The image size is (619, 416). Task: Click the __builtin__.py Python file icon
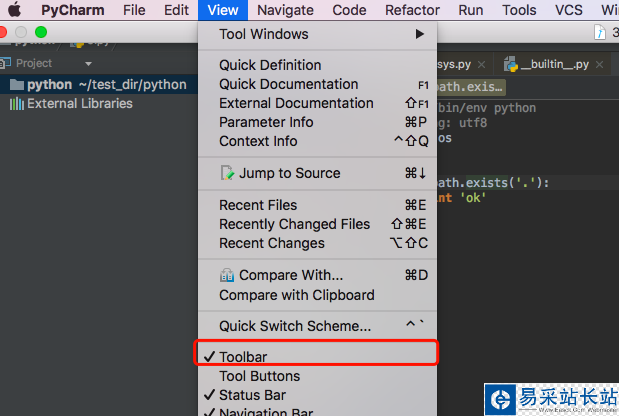(511, 65)
